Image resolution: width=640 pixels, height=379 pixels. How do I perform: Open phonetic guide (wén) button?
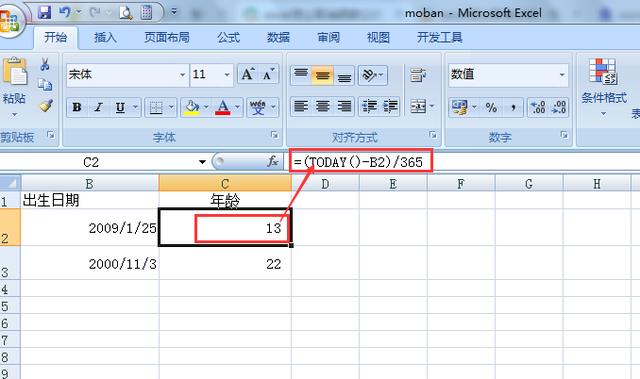[258, 107]
